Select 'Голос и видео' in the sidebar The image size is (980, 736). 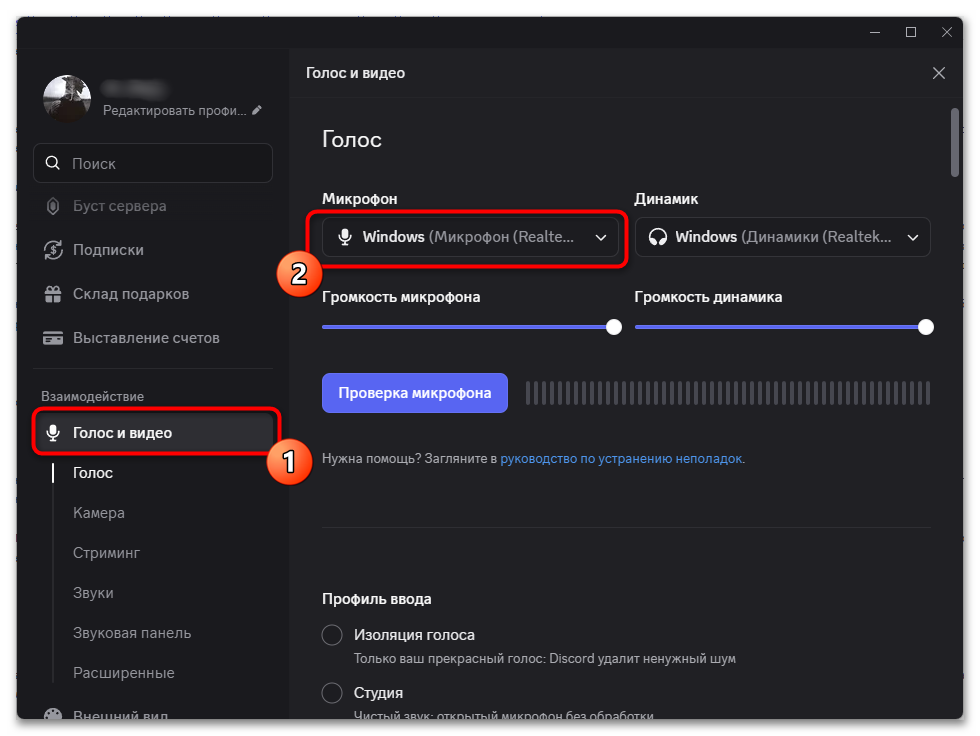154,432
